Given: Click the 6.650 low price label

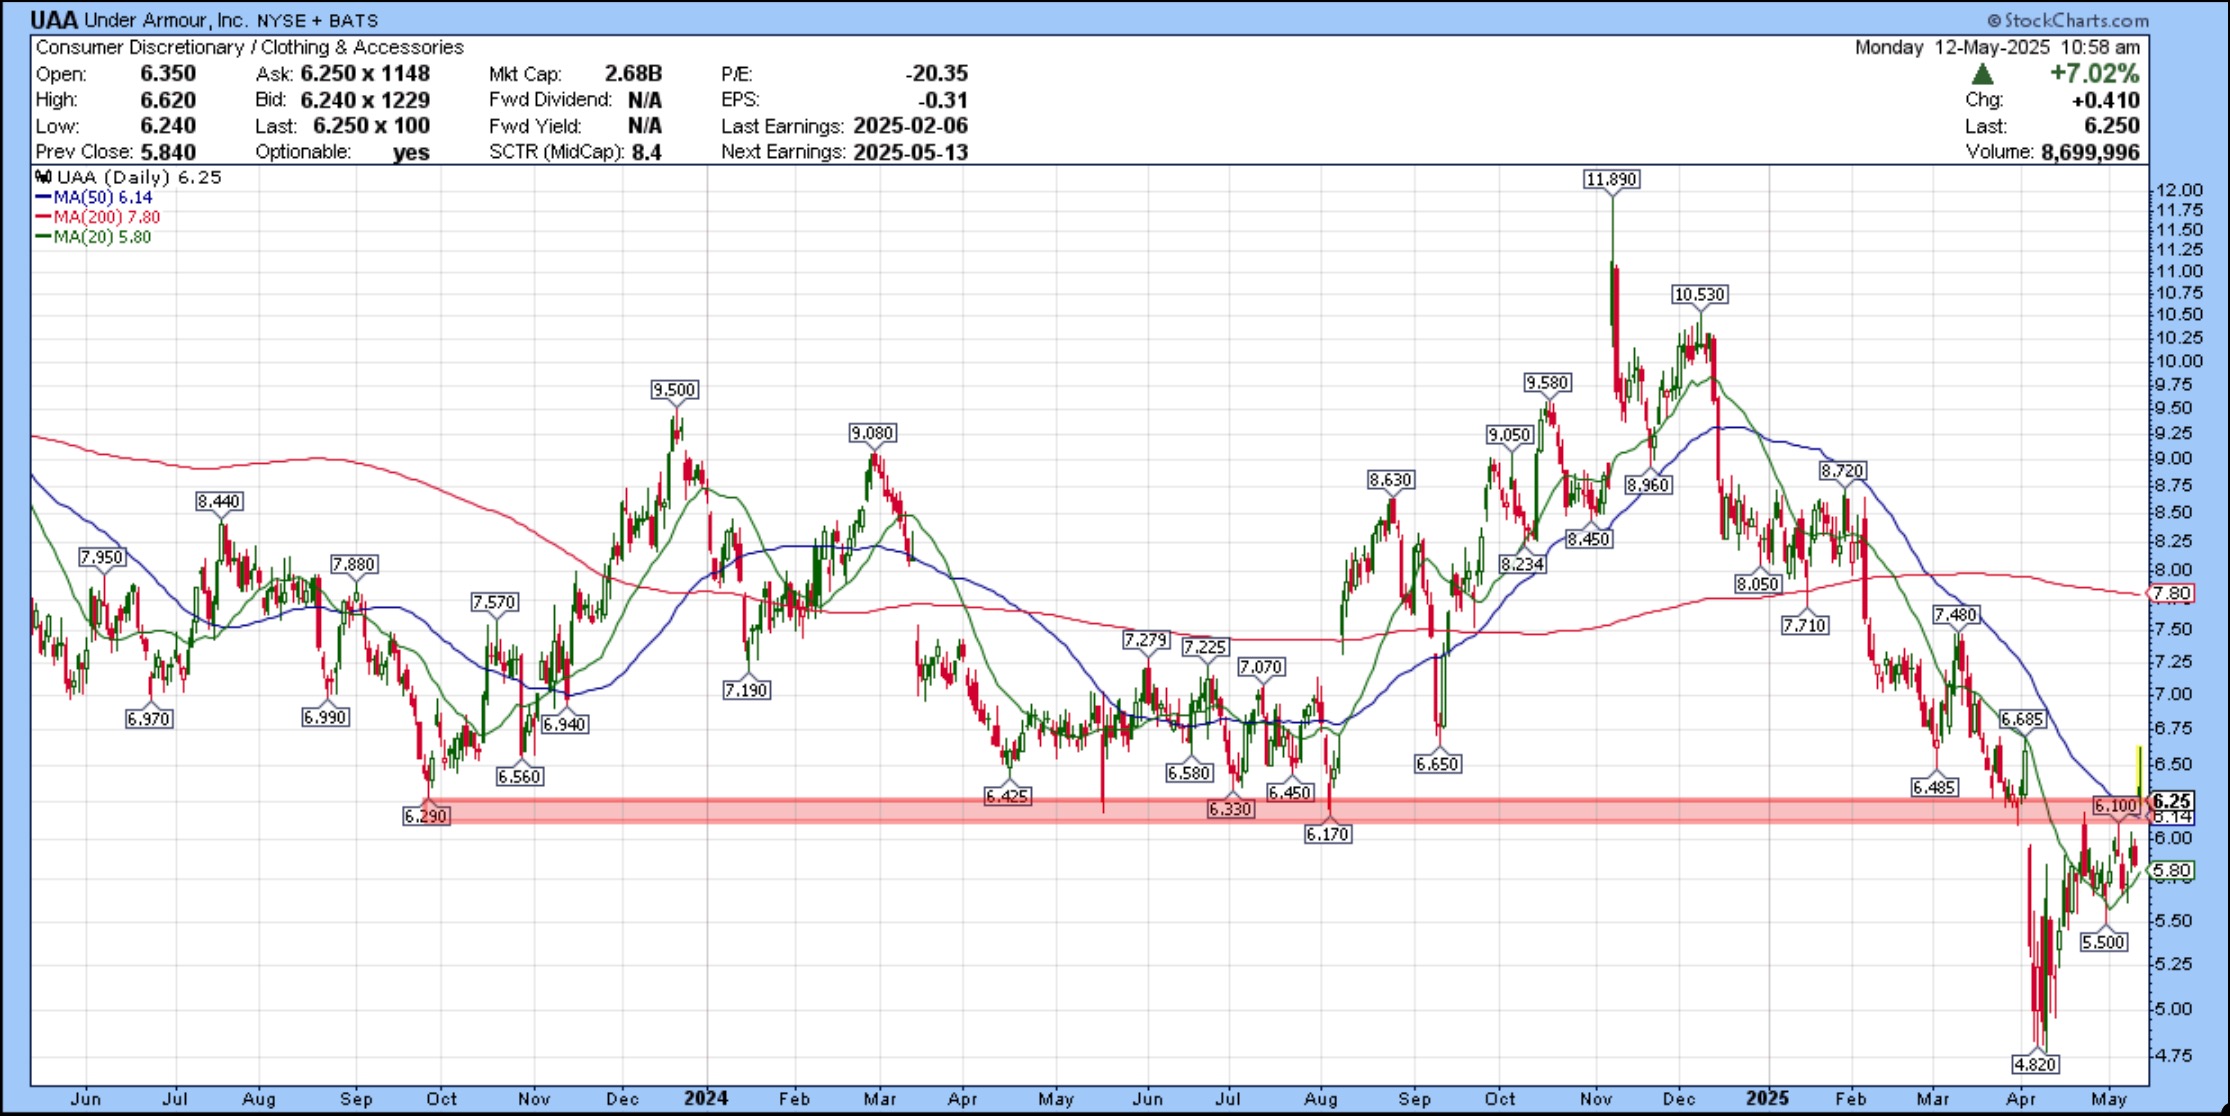Looking at the screenshot, I should click(1437, 764).
